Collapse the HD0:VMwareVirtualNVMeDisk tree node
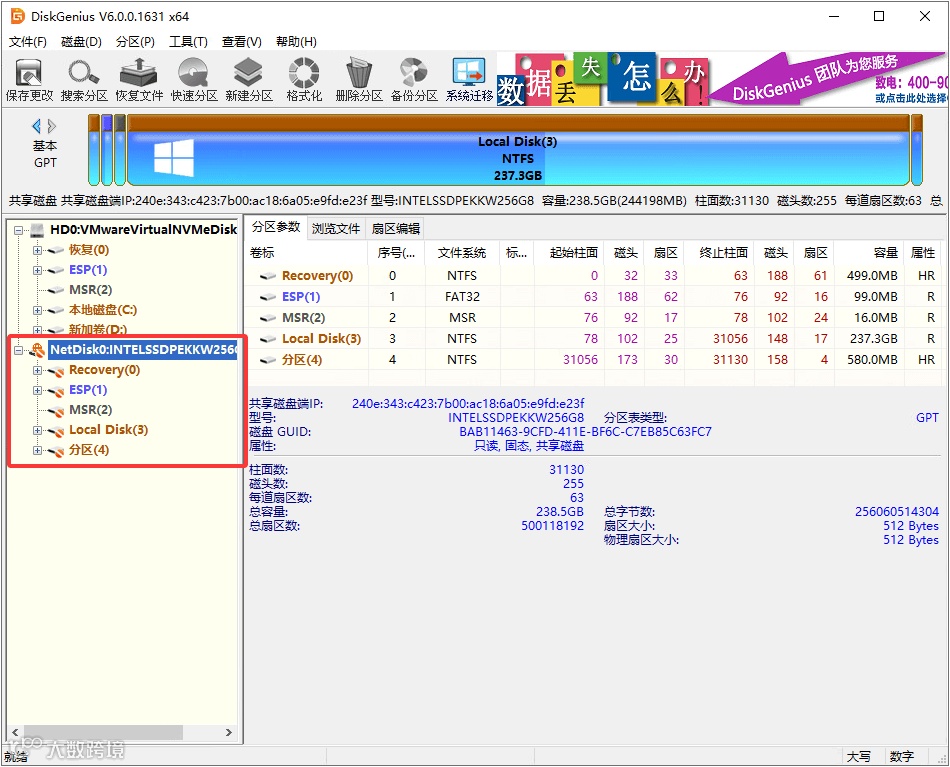 click(x=18, y=230)
